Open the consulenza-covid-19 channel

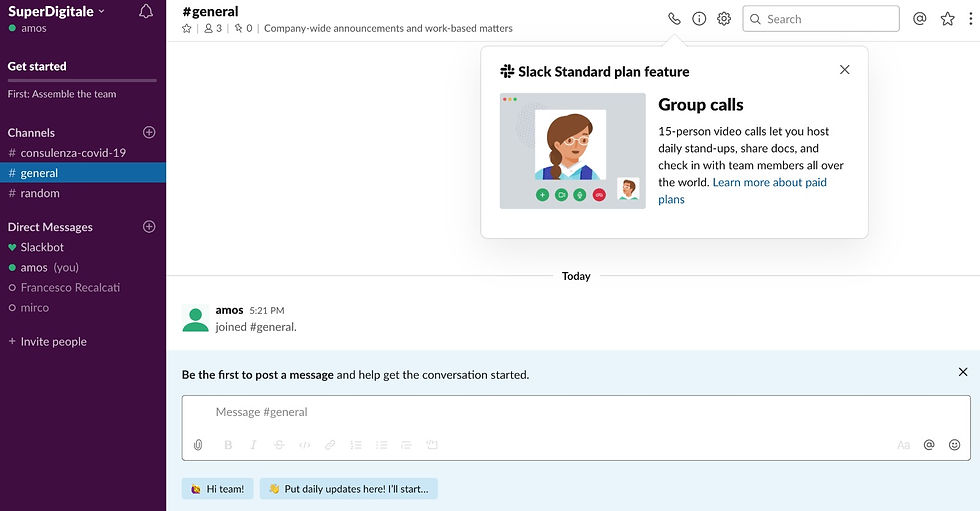[82, 152]
